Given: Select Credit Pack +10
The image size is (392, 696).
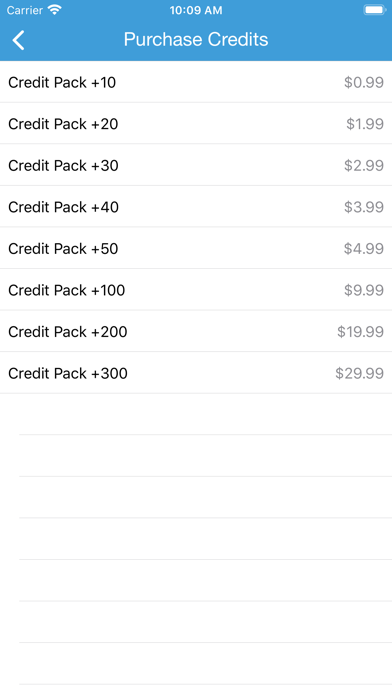Looking at the screenshot, I should (x=196, y=82).
